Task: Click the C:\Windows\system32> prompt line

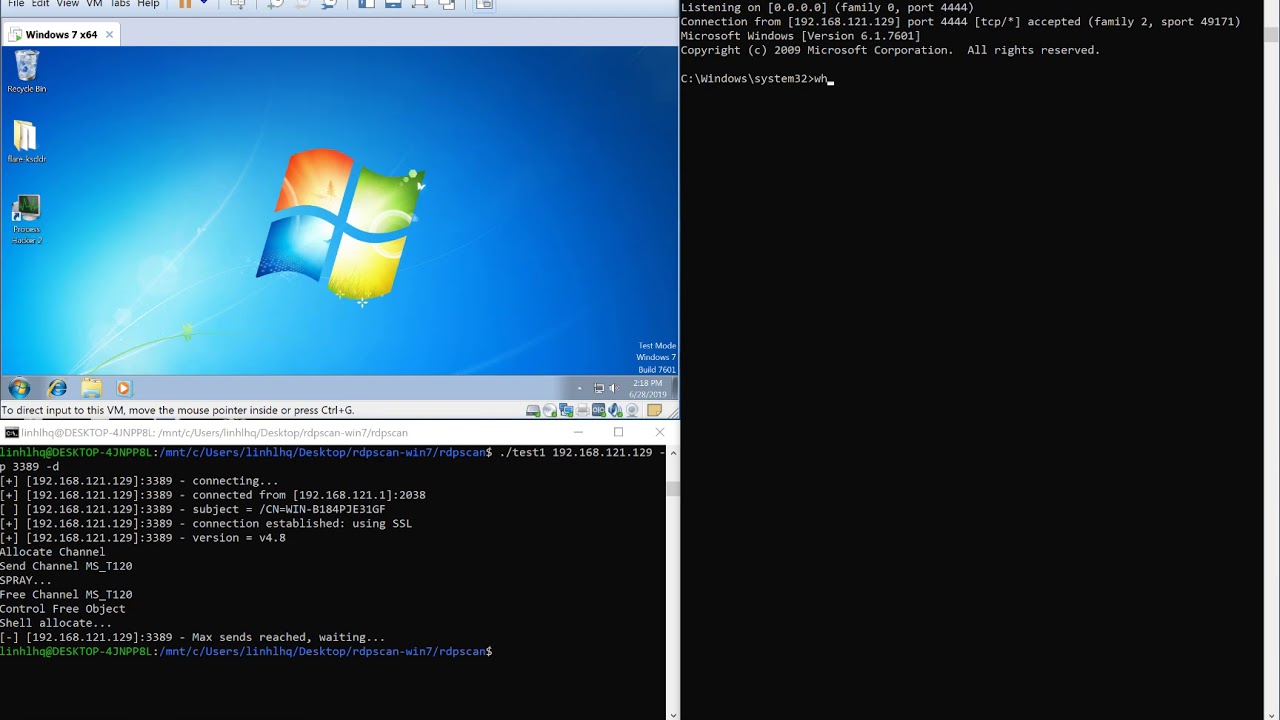Action: (756, 79)
